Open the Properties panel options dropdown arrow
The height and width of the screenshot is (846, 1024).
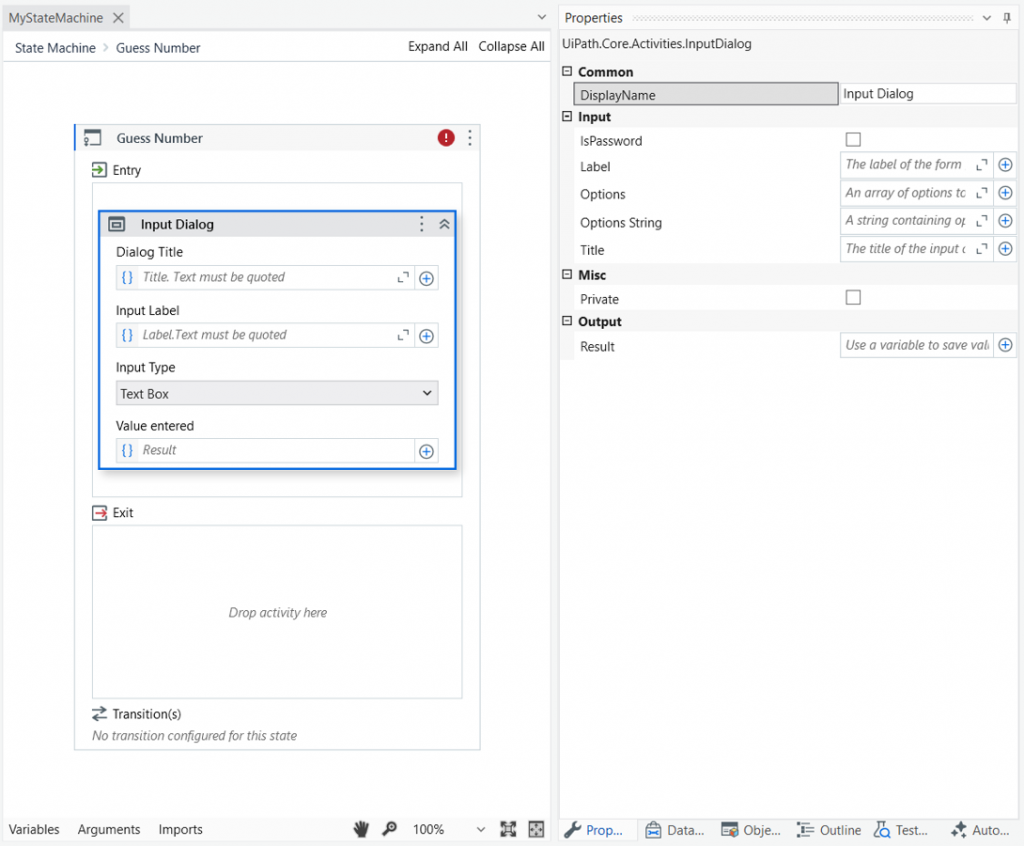tap(987, 18)
